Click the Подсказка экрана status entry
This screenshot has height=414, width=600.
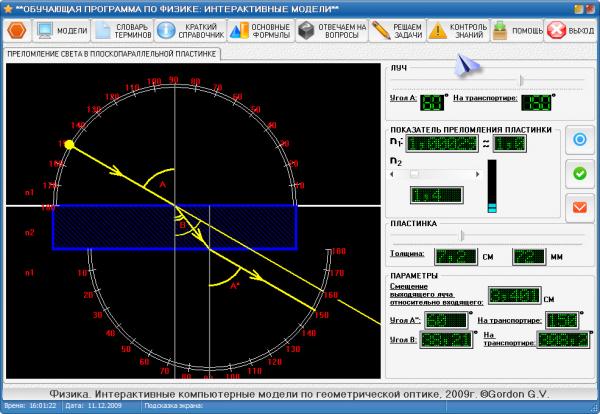click(173, 406)
